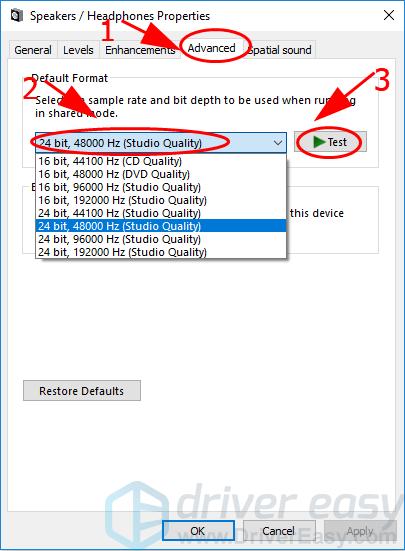Image resolution: width=405 pixels, height=551 pixels.
Task: Choose 24 bit, 192000 Hz (Studio Quality)
Action: click(x=161, y=252)
